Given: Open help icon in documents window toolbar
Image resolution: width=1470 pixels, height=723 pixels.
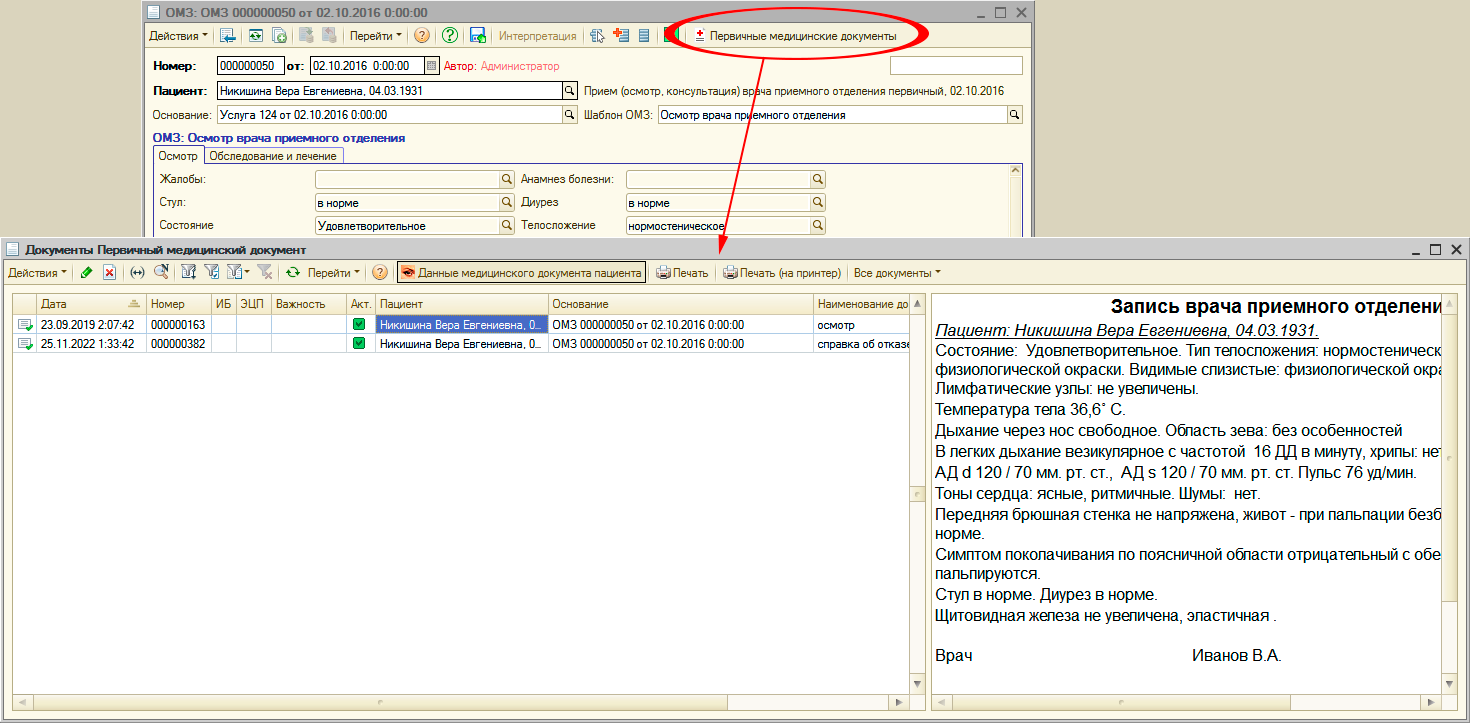Looking at the screenshot, I should tap(380, 272).
